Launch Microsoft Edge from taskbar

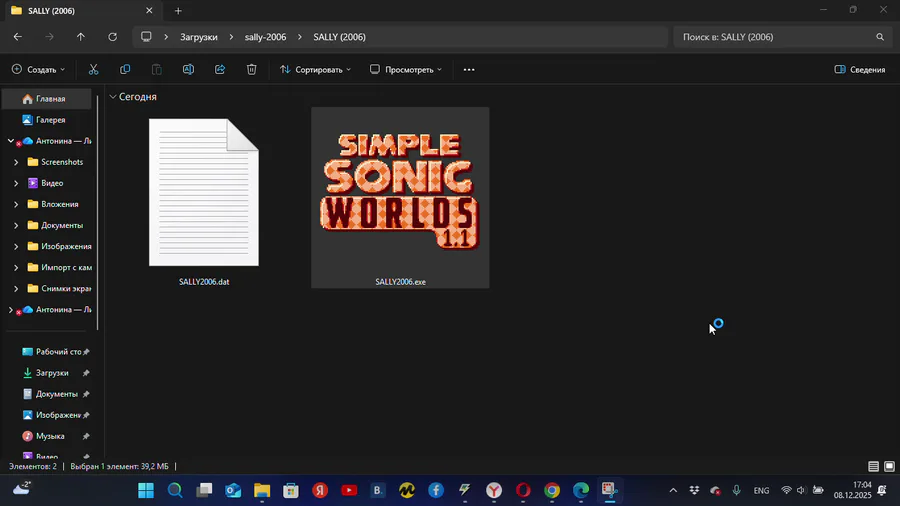click(x=581, y=490)
